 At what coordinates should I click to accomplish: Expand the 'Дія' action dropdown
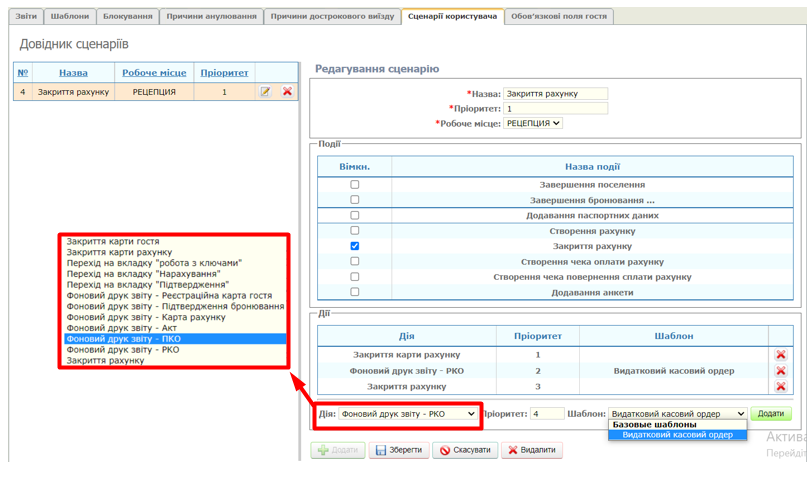(x=408, y=414)
